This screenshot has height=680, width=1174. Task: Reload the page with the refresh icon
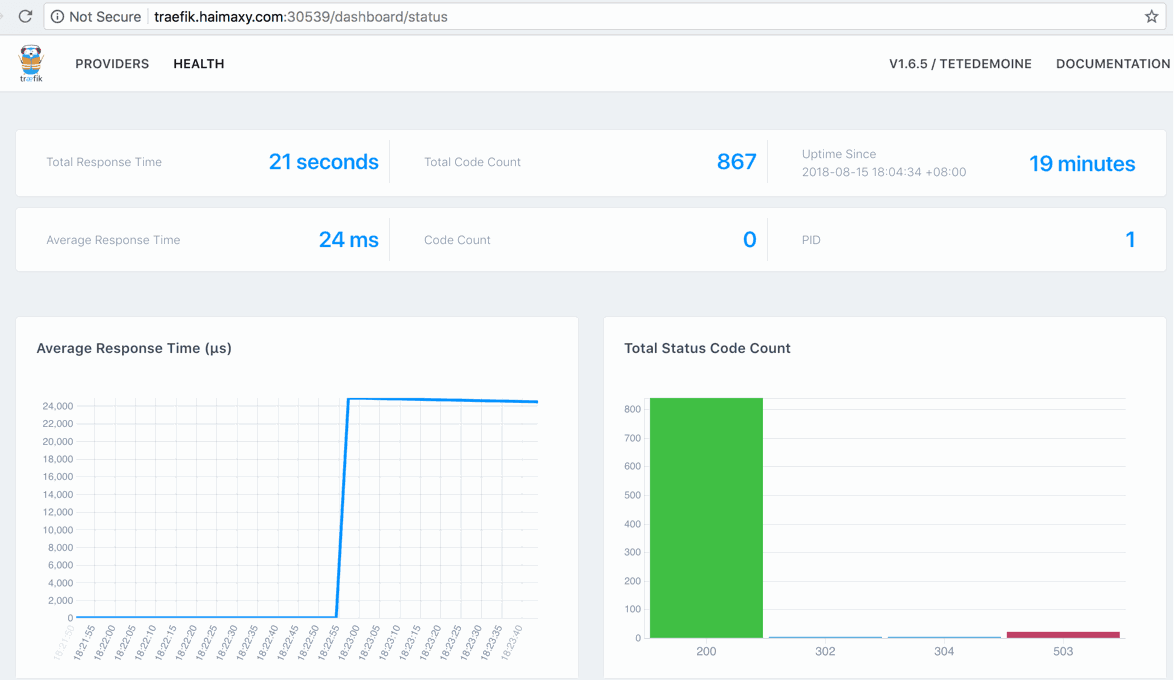tap(25, 17)
